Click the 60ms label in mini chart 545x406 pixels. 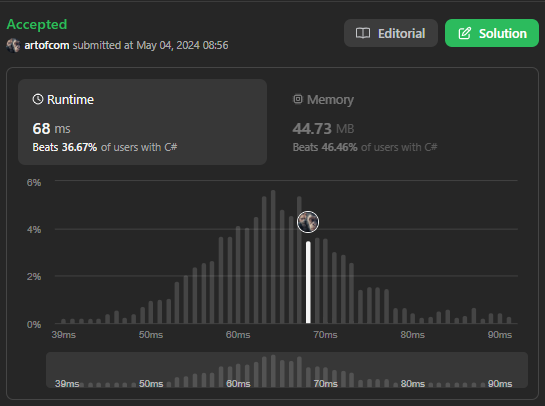(x=238, y=384)
